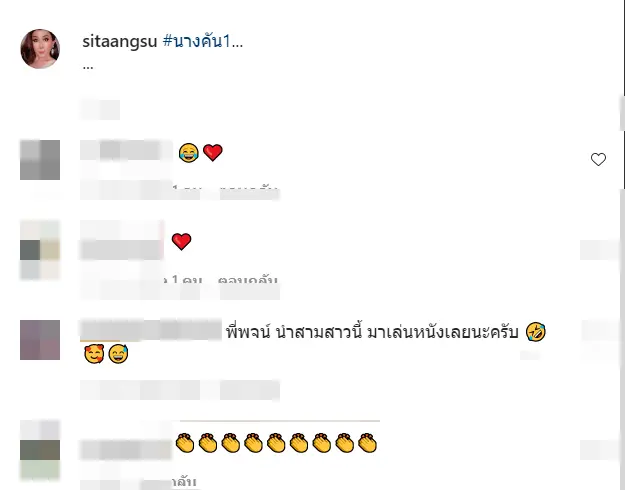This screenshot has width=625, height=490.
Task: Click the sweat-smile emoji in third comment
Action: [x=118, y=354]
